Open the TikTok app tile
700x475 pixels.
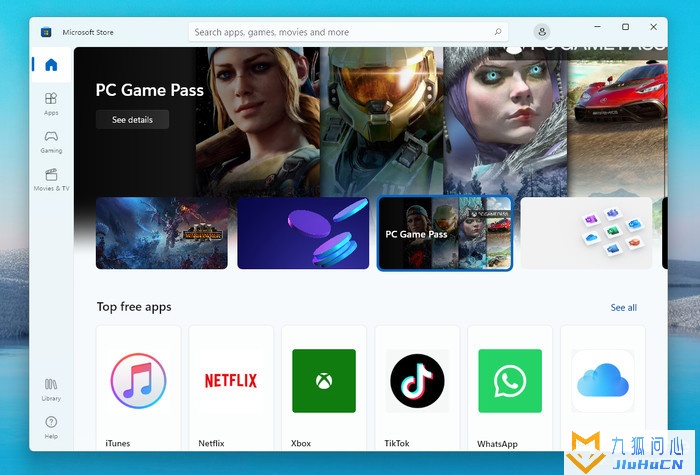tap(417, 388)
